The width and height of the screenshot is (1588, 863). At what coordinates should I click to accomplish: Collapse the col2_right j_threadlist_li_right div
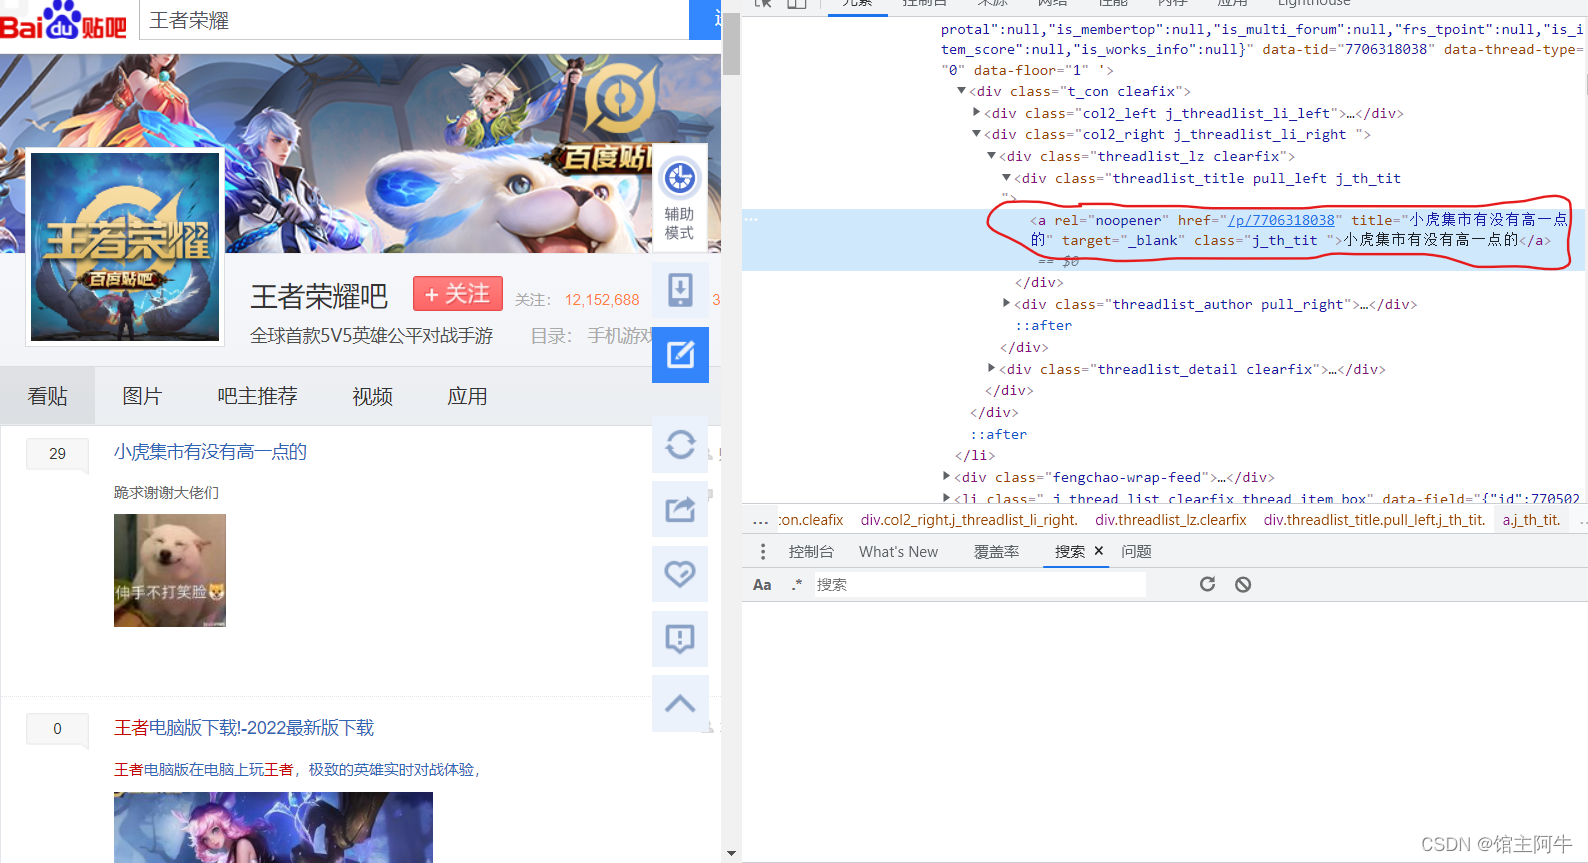[x=977, y=134]
